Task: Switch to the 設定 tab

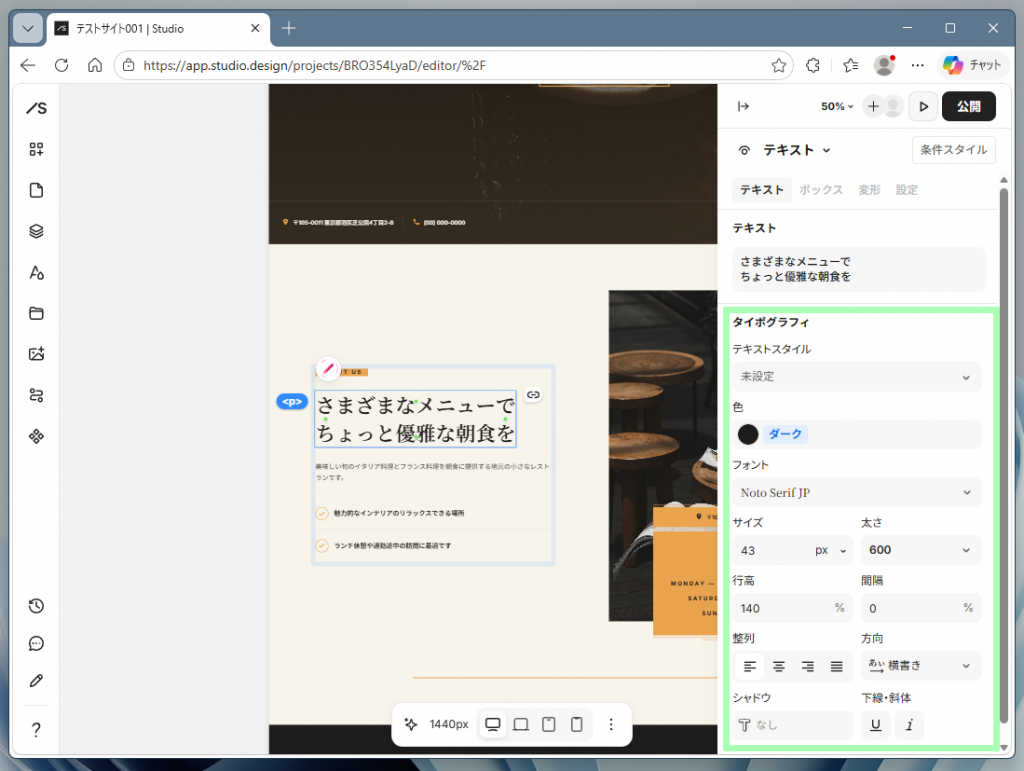Action: [x=906, y=190]
